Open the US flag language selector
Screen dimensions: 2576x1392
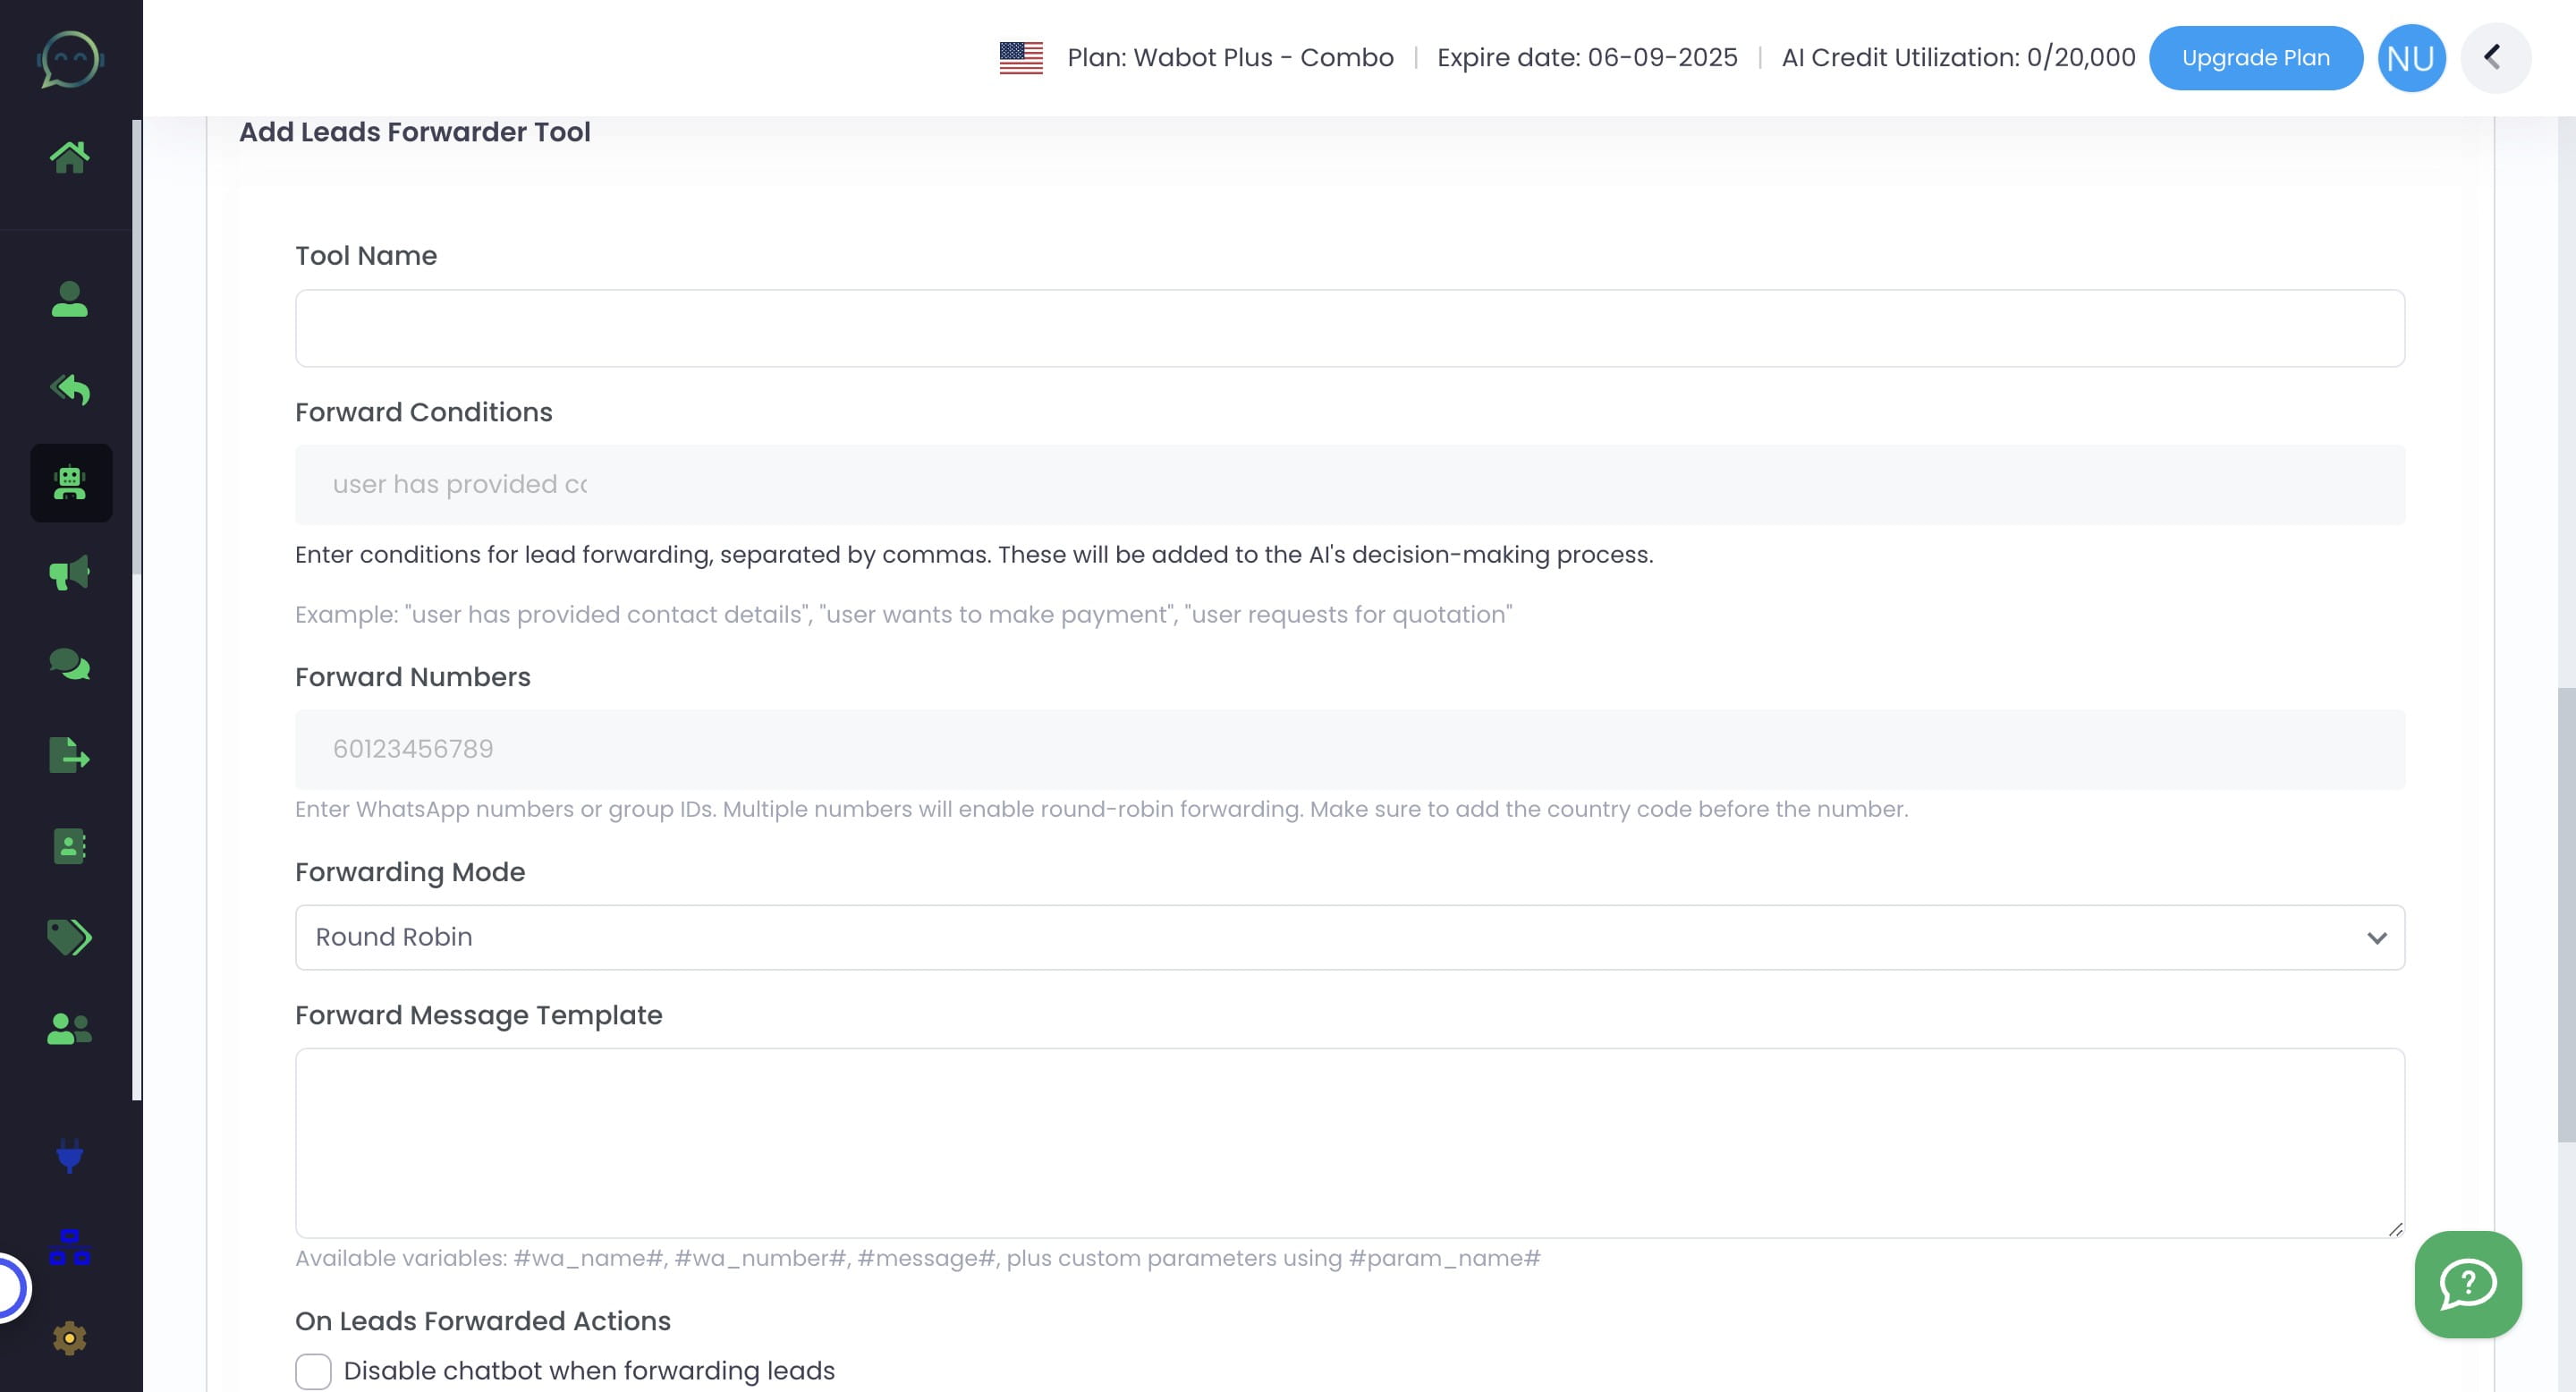click(x=1021, y=58)
